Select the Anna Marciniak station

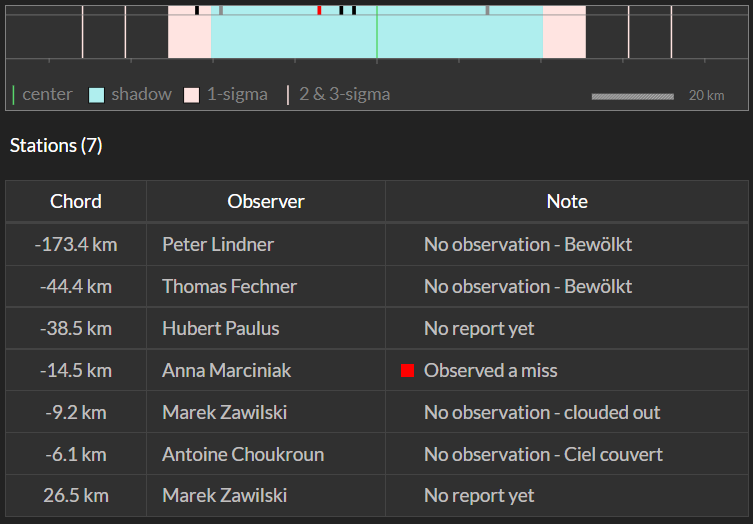(377, 370)
